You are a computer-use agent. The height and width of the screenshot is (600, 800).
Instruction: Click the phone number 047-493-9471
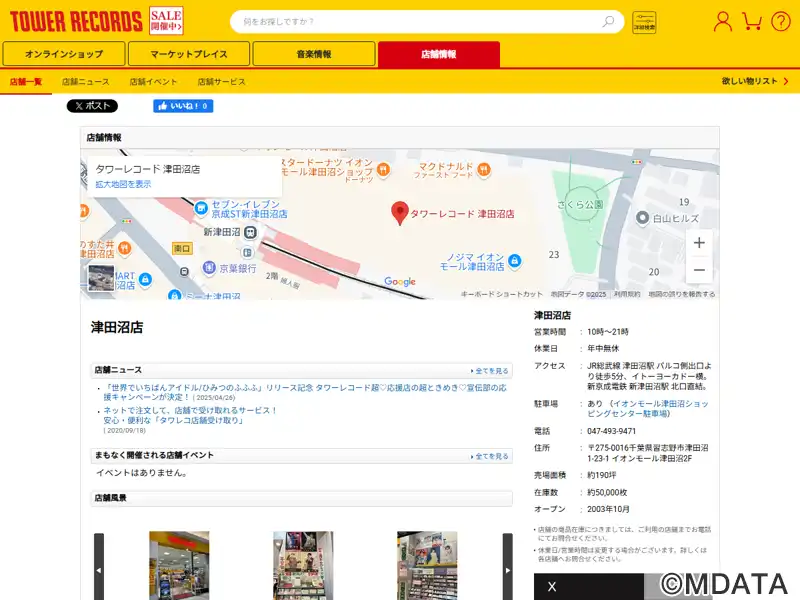[611, 431]
